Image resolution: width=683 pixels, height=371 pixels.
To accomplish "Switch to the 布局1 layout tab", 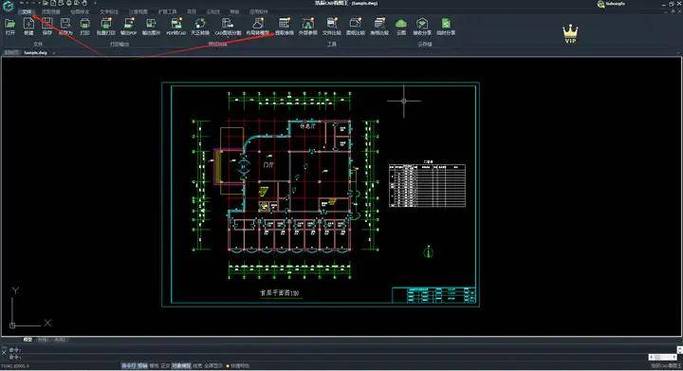I will click(43, 339).
